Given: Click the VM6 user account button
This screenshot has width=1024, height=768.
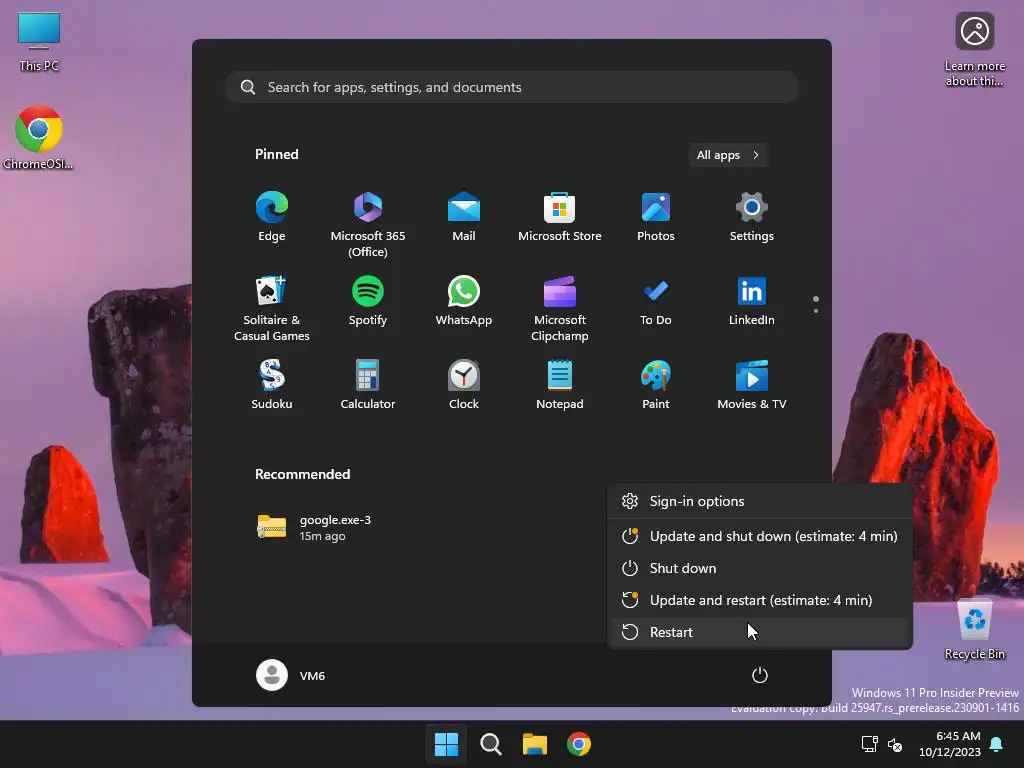Looking at the screenshot, I should (291, 675).
